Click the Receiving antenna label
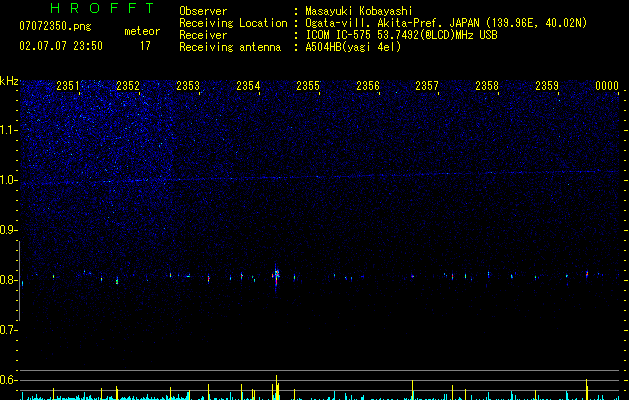Image resolution: width=629 pixels, height=400 pixels. 230,47
